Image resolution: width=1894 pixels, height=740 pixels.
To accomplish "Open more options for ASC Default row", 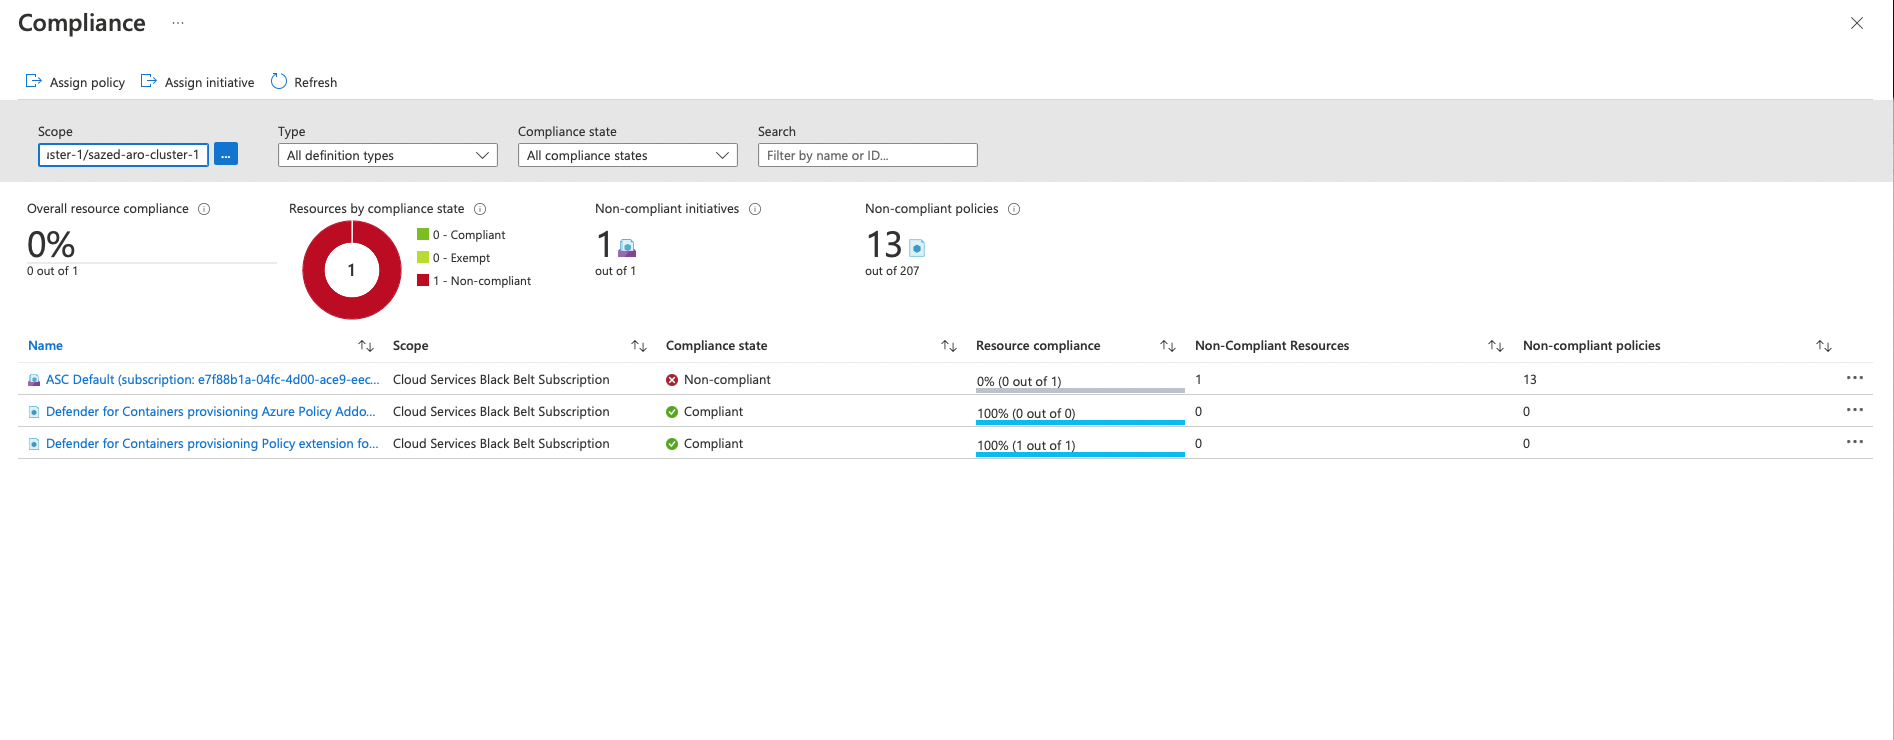I will click(1854, 378).
